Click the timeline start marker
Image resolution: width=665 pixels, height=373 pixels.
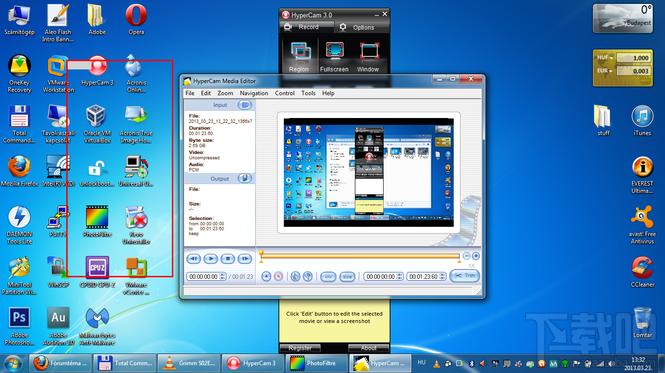coord(261,254)
